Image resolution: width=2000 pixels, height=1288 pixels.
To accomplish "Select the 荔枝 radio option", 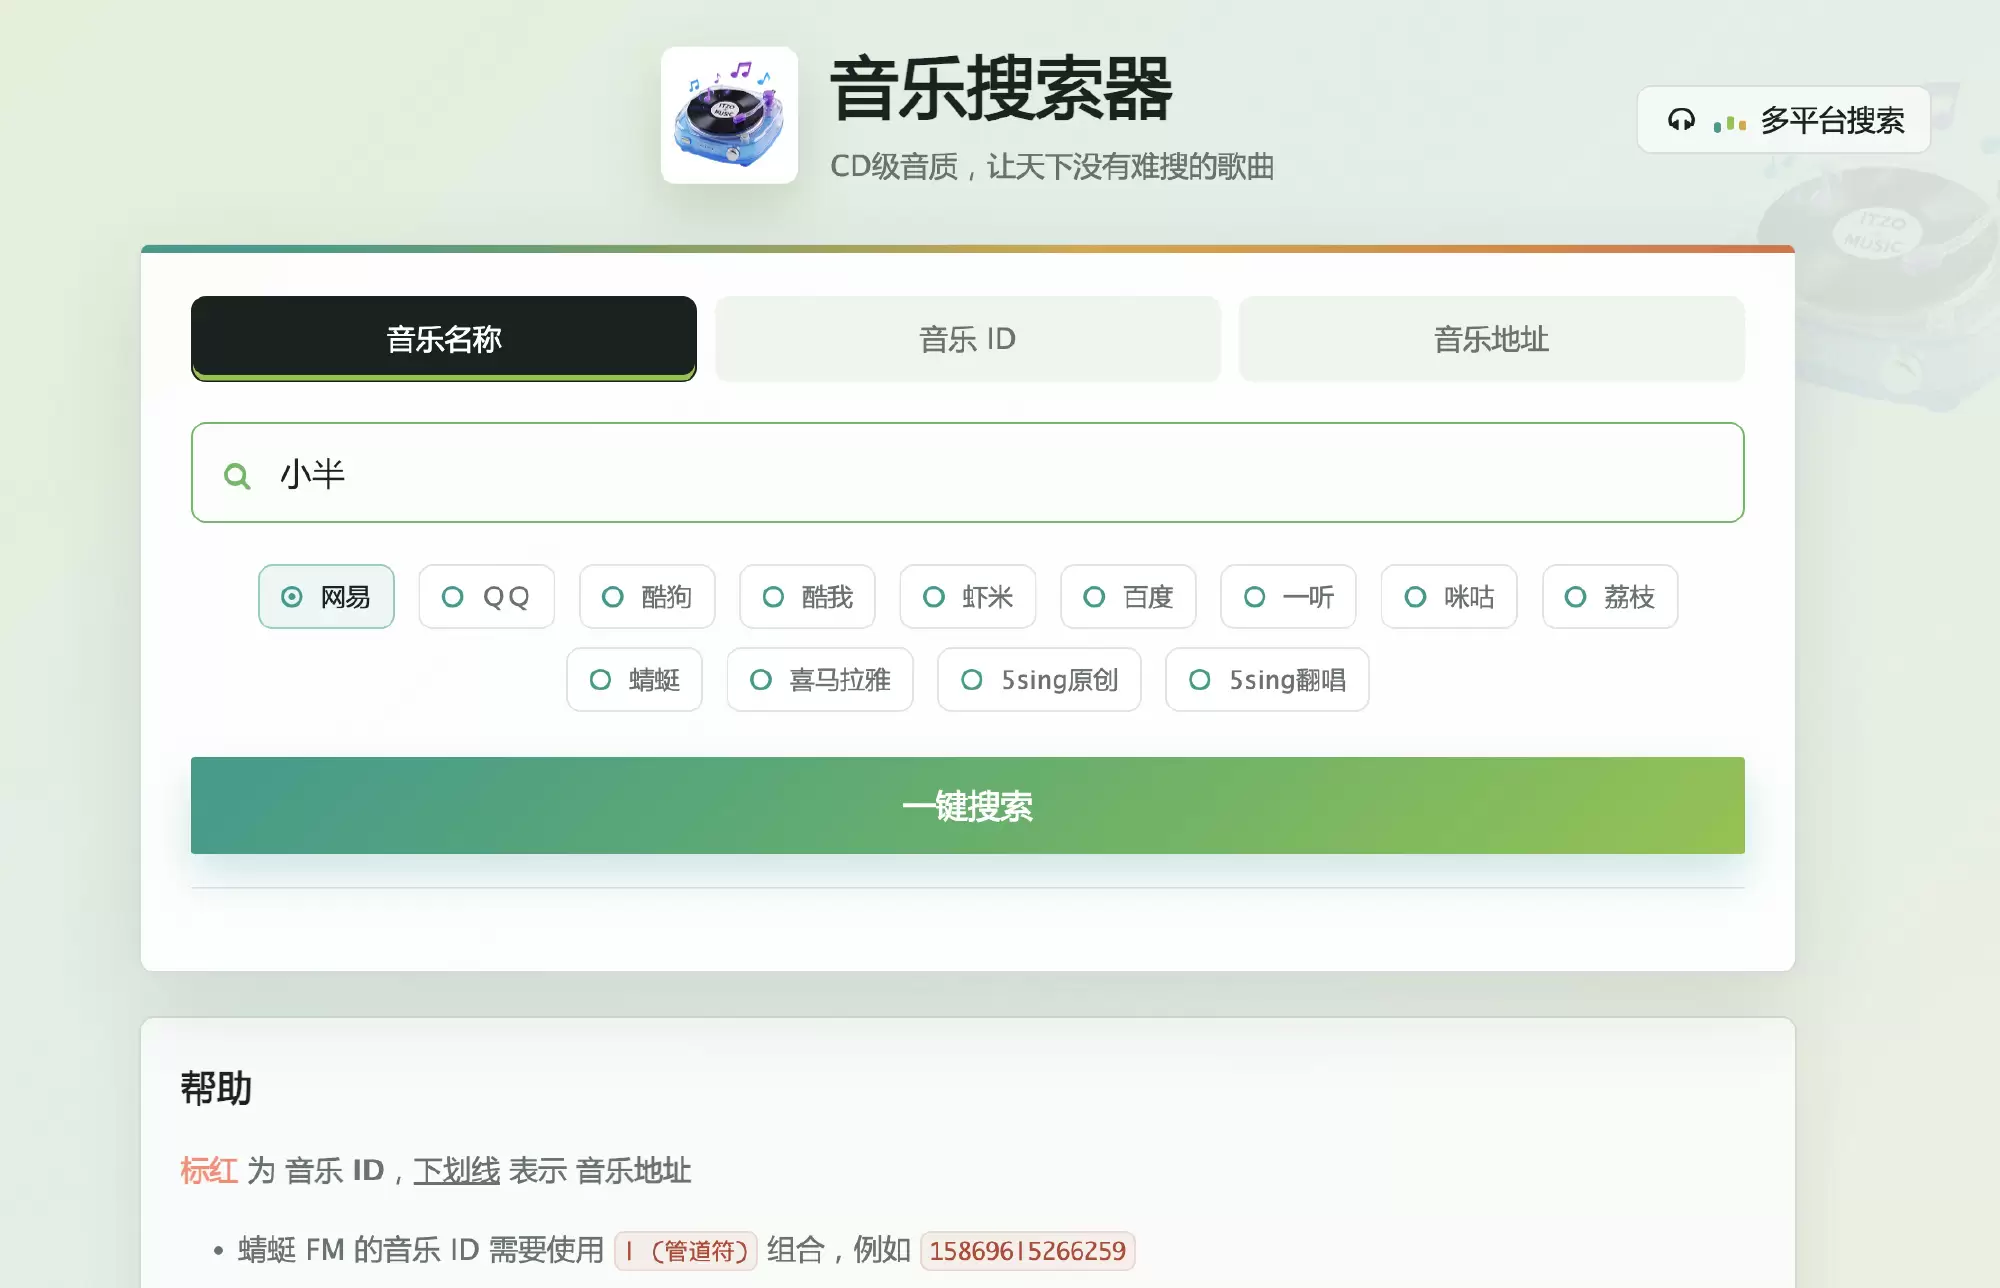I will (x=1610, y=597).
